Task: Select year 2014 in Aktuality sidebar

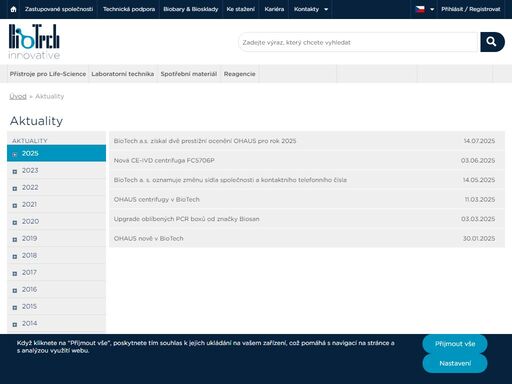Action: click(x=56, y=323)
